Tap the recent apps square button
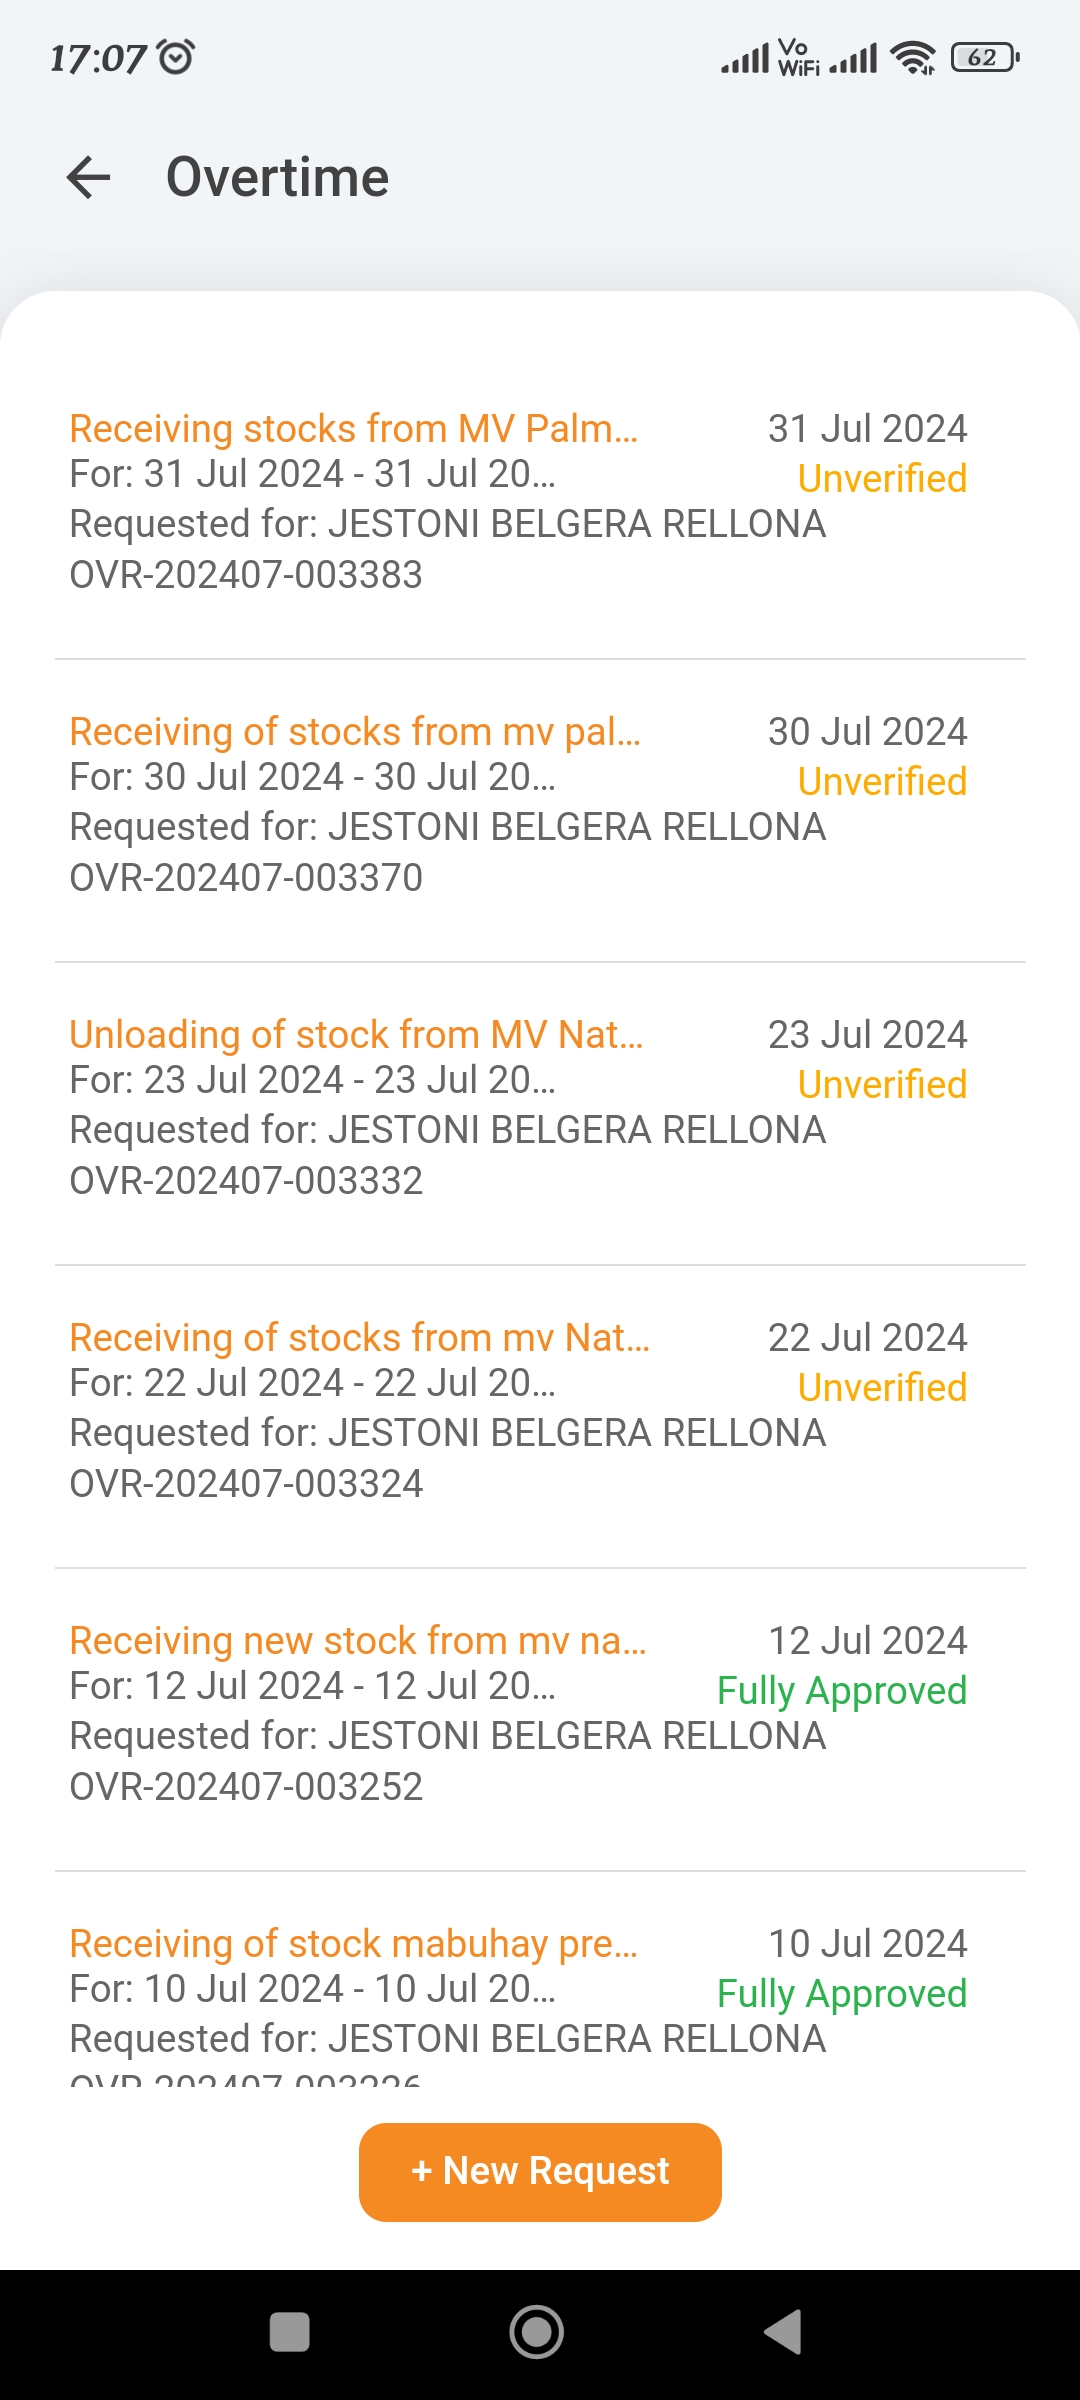Viewport: 1080px width, 2400px height. 290,2332
